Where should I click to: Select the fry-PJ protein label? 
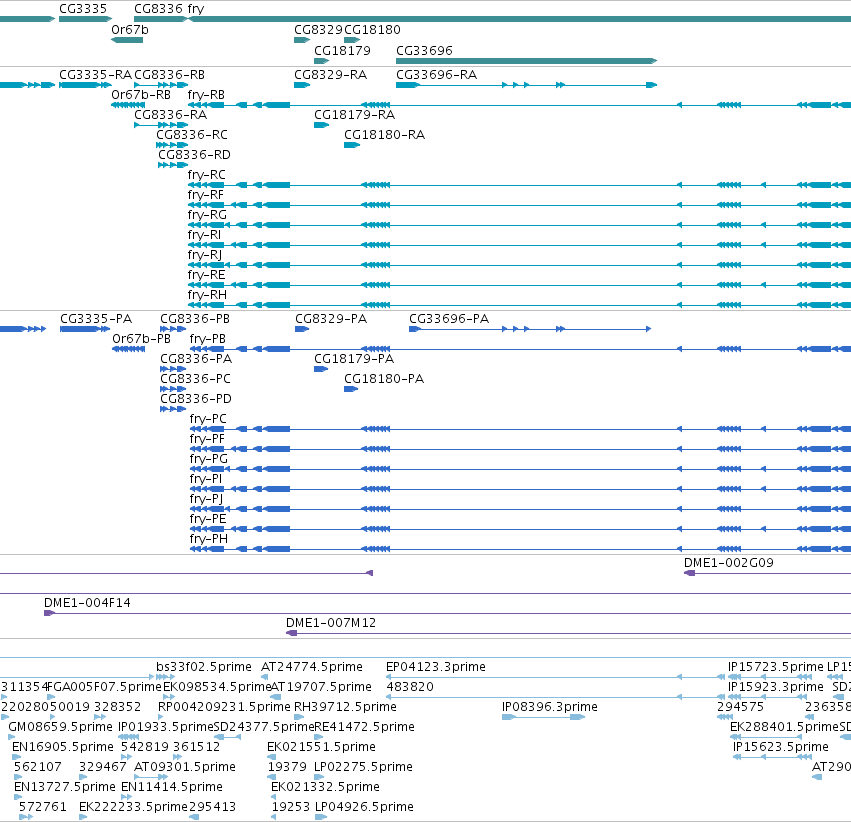[x=207, y=499]
